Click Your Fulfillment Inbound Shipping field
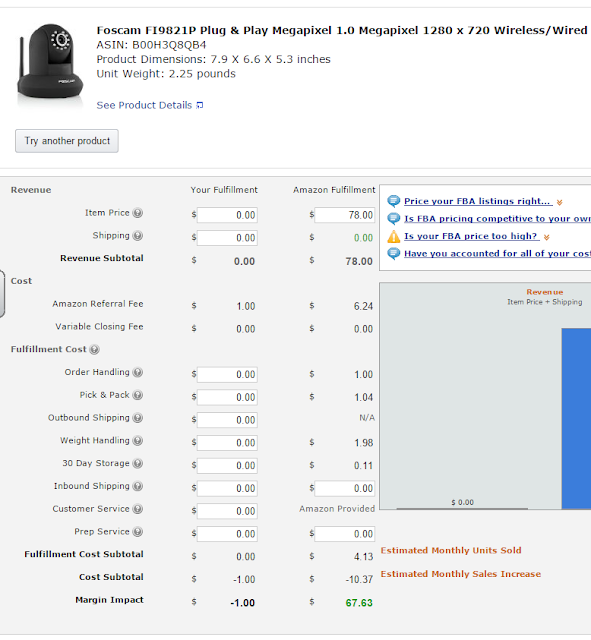This screenshot has width=591, height=640. (227, 489)
